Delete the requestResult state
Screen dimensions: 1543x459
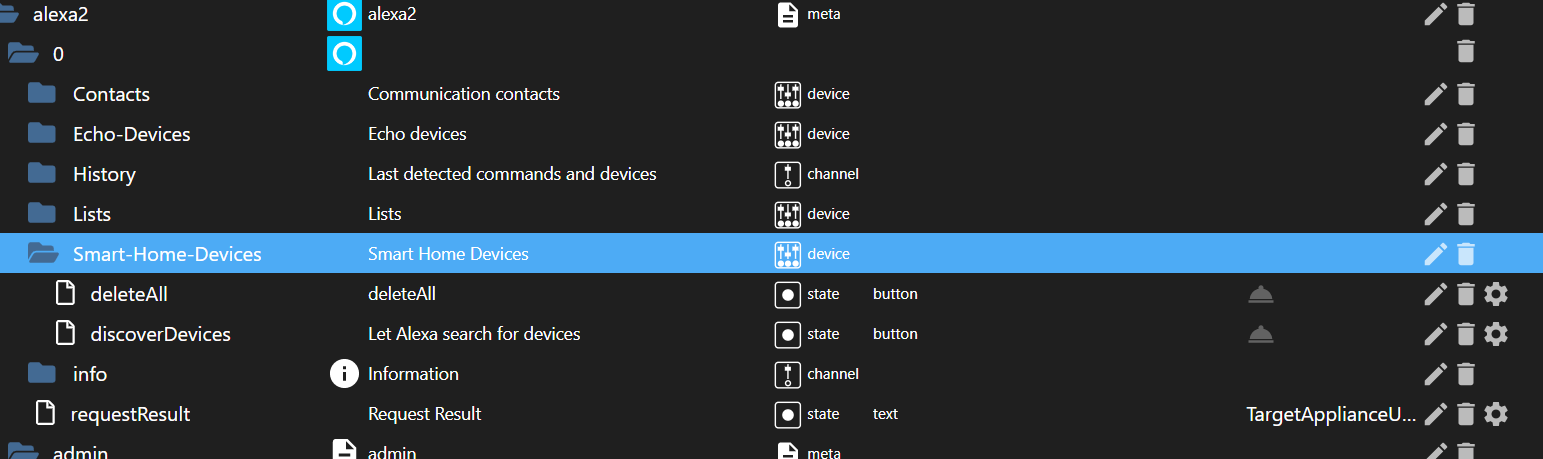(x=1465, y=414)
